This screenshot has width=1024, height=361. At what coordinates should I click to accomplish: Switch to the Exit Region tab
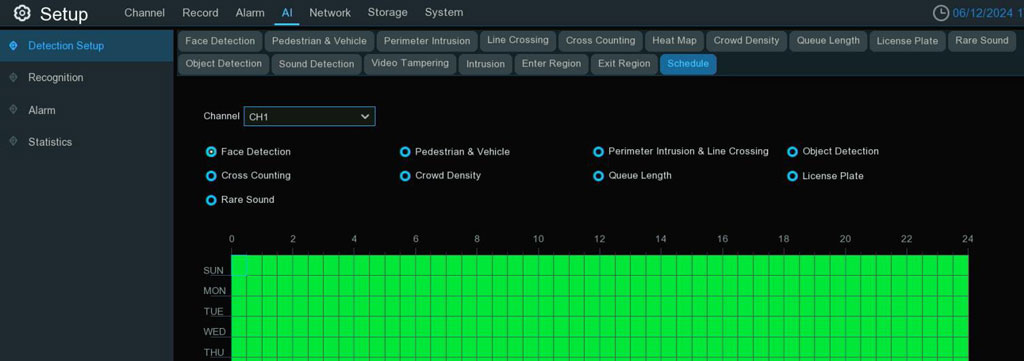(624, 64)
